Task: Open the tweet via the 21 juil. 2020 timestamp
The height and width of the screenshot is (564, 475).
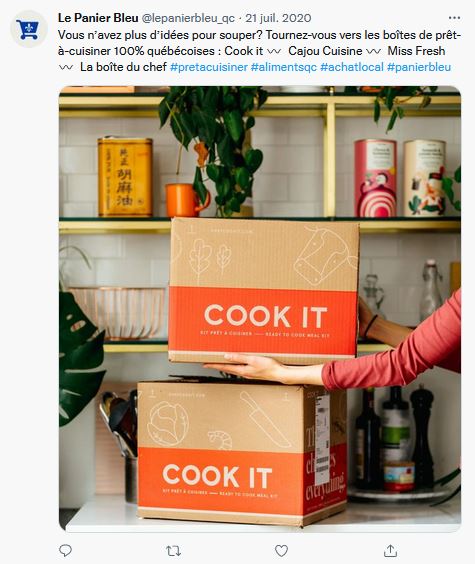Action: tap(278, 18)
